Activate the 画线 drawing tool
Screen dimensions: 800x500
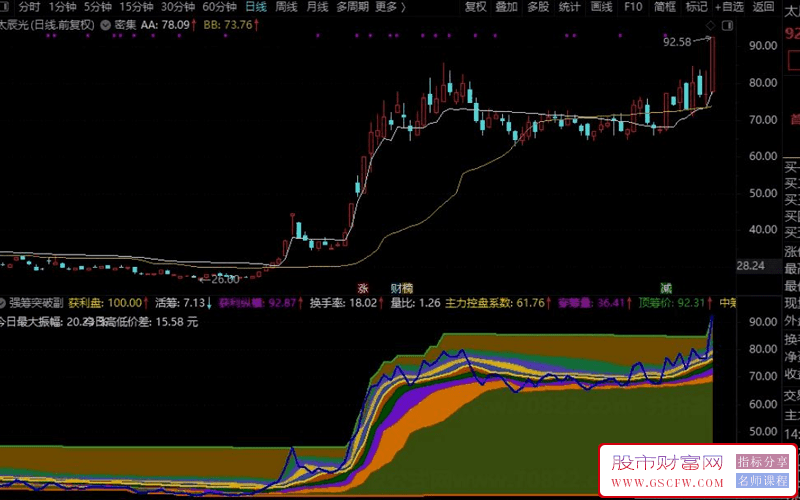pos(602,7)
